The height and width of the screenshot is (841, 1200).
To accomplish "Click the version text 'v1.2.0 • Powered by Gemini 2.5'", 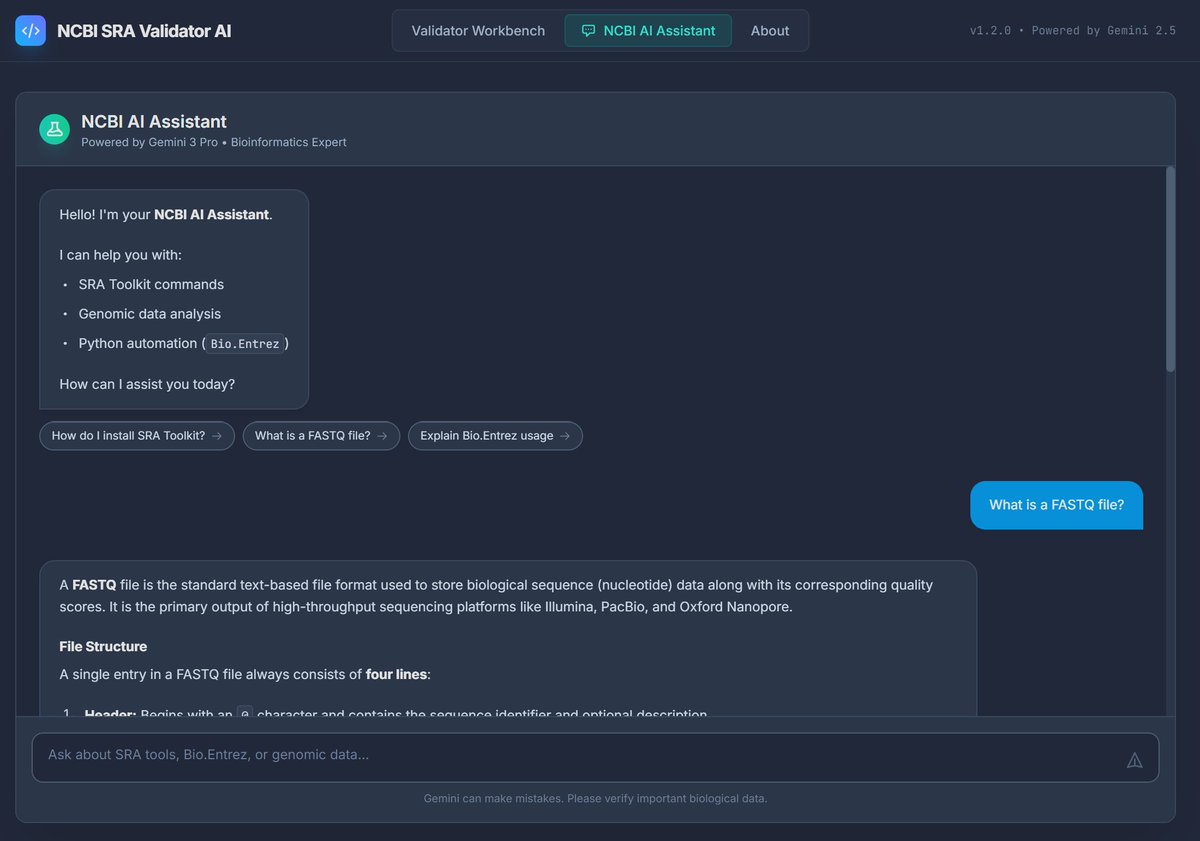I will click(x=1072, y=31).
